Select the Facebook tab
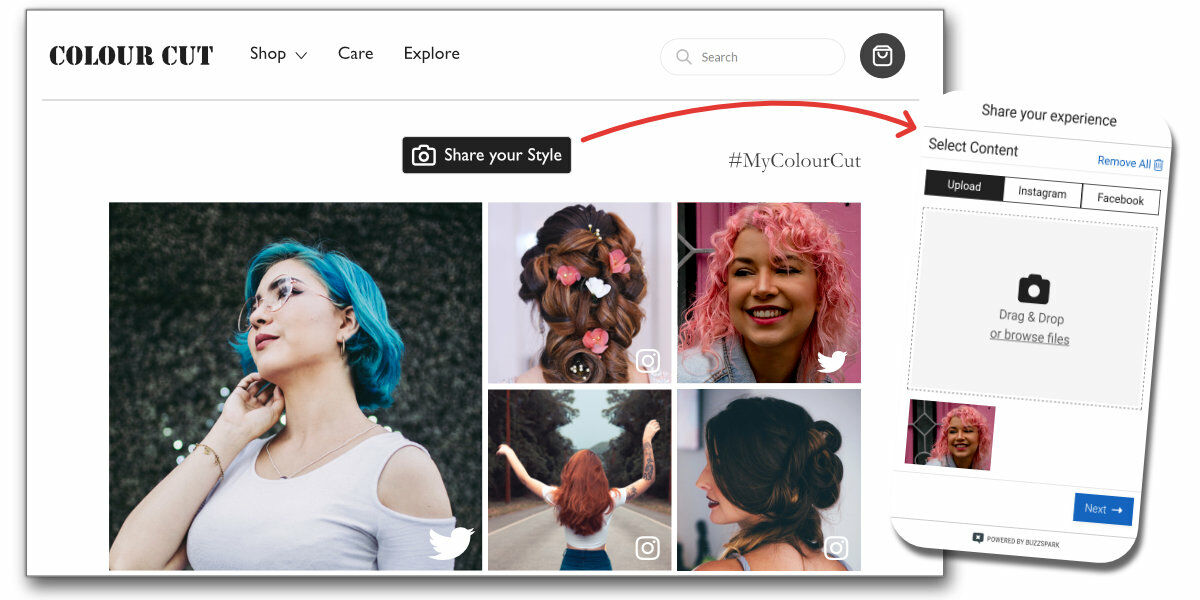Image resolution: width=1200 pixels, height=600 pixels. click(1120, 199)
